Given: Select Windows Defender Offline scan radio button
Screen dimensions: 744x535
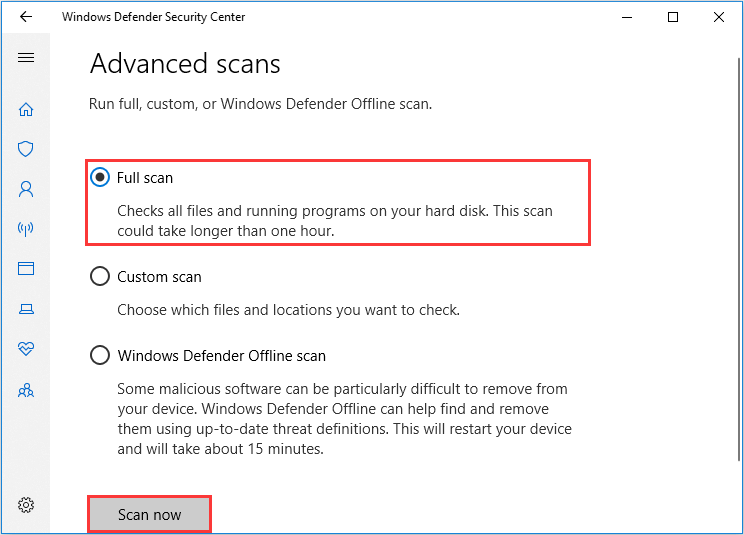Looking at the screenshot, I should point(100,355).
